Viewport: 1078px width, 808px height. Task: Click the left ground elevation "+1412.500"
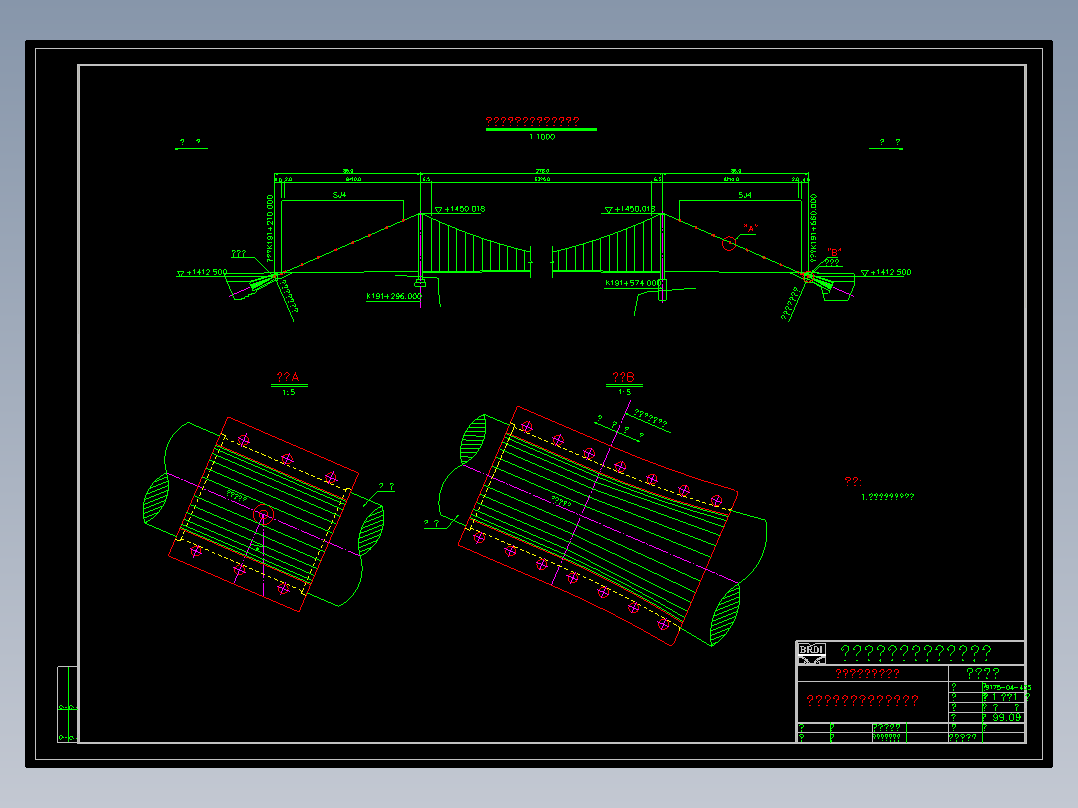coord(206,272)
